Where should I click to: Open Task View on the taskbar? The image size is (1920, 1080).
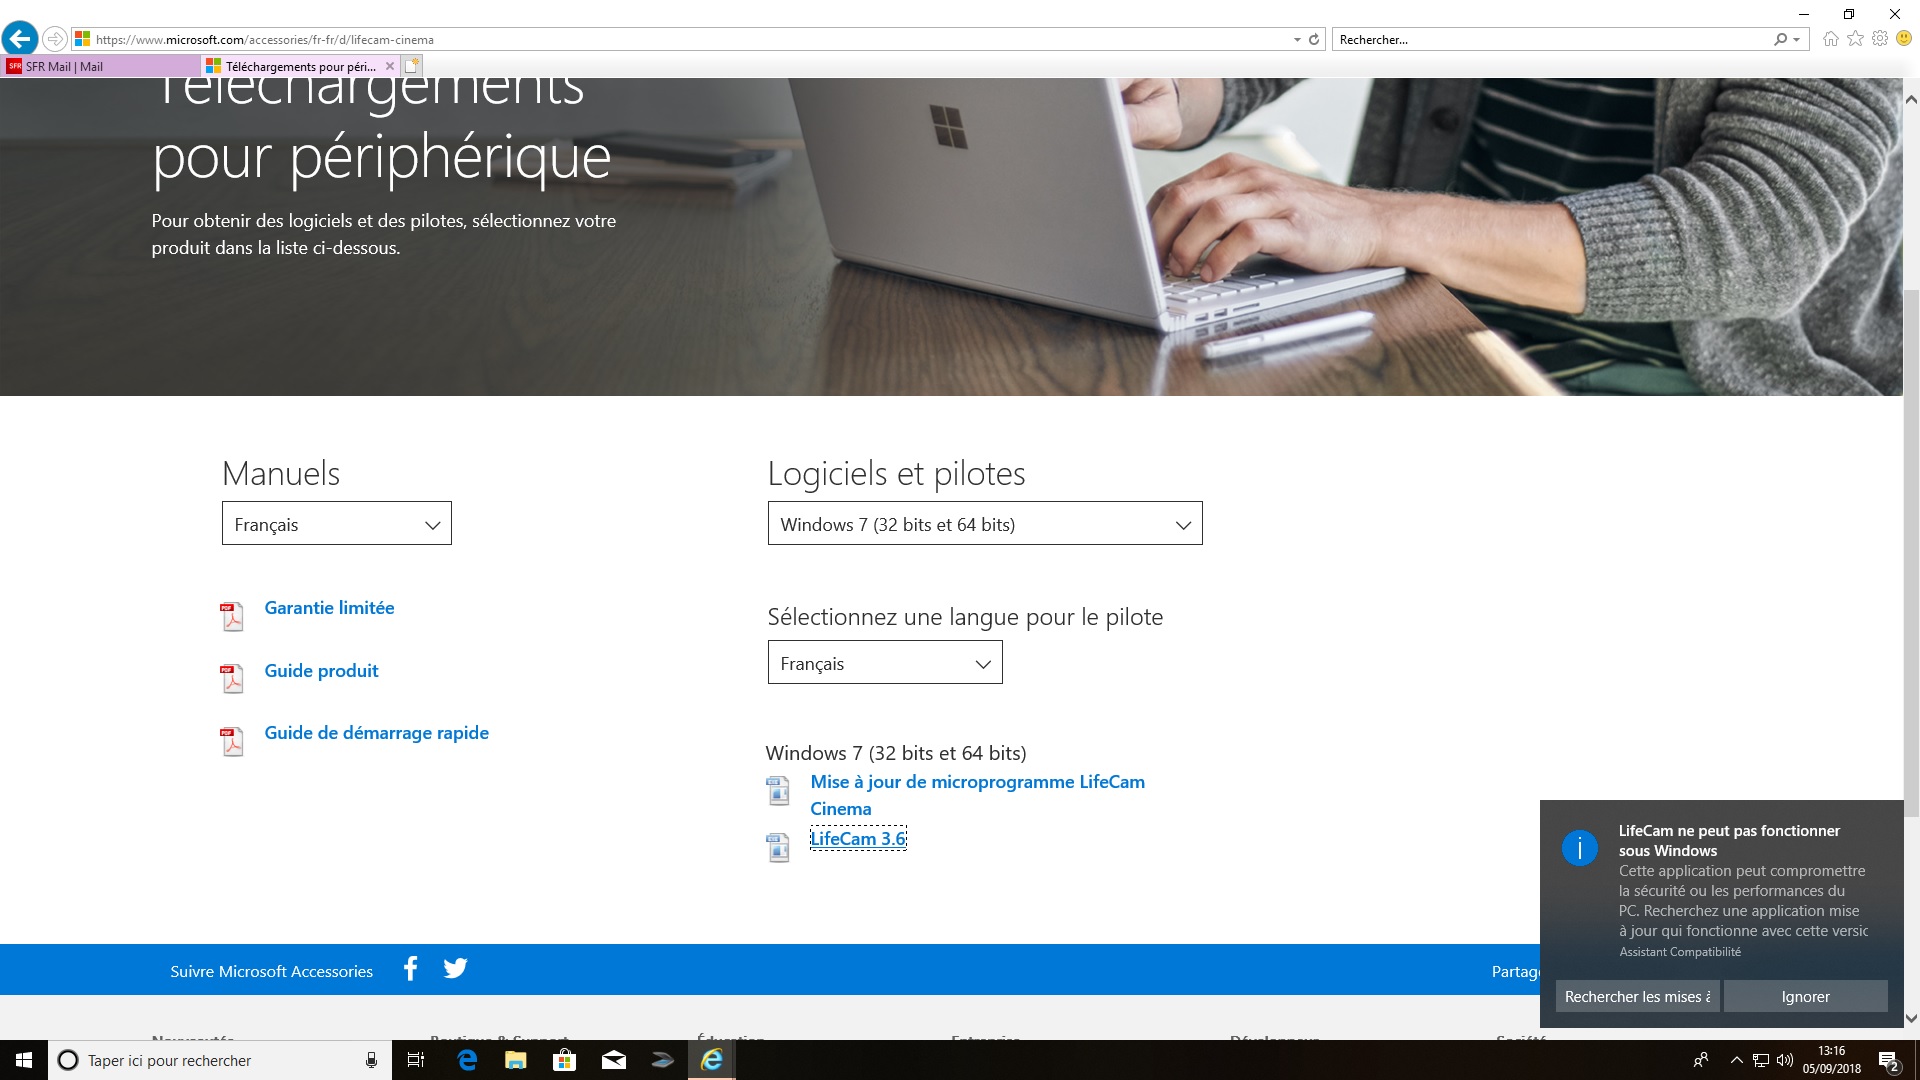tap(416, 1060)
